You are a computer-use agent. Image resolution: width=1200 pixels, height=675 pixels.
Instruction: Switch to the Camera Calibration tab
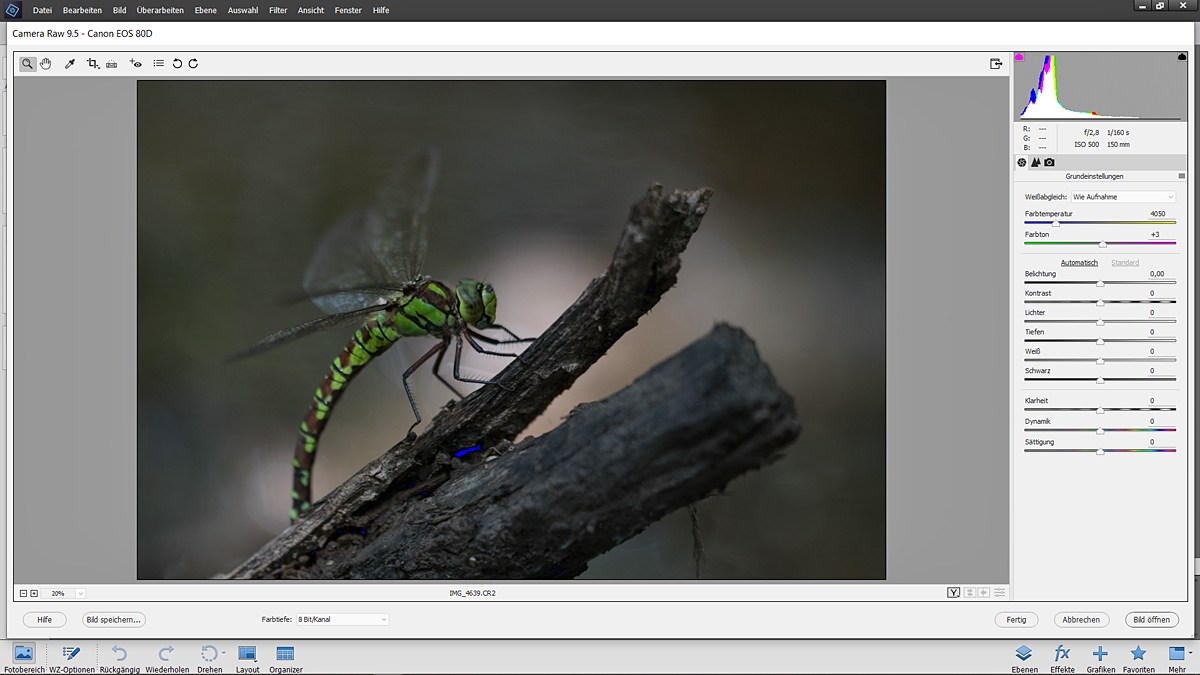pos(1049,162)
